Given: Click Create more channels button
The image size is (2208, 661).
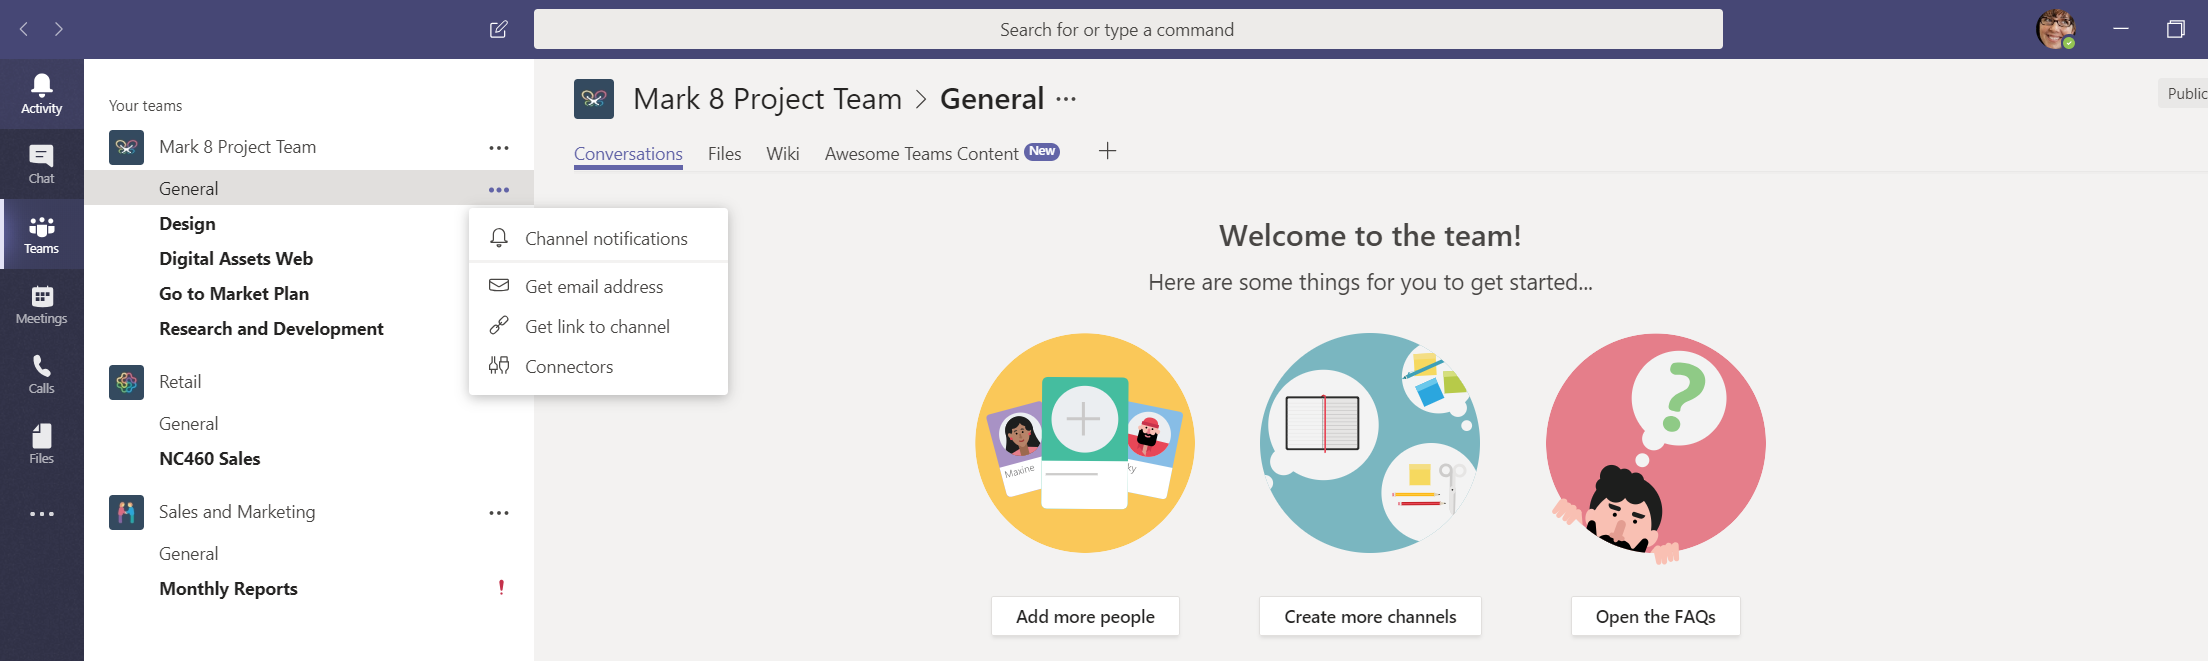Looking at the screenshot, I should (x=1370, y=617).
